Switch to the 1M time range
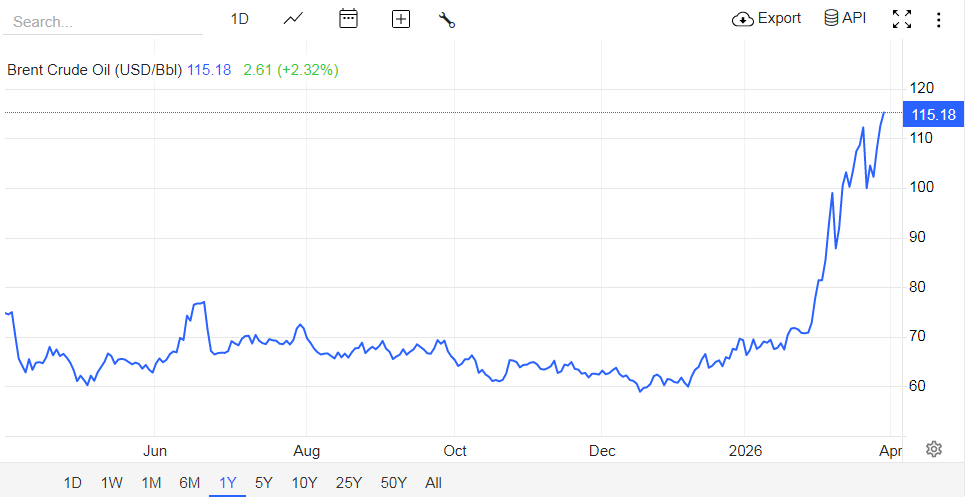This screenshot has width=968, height=497. pos(151,482)
